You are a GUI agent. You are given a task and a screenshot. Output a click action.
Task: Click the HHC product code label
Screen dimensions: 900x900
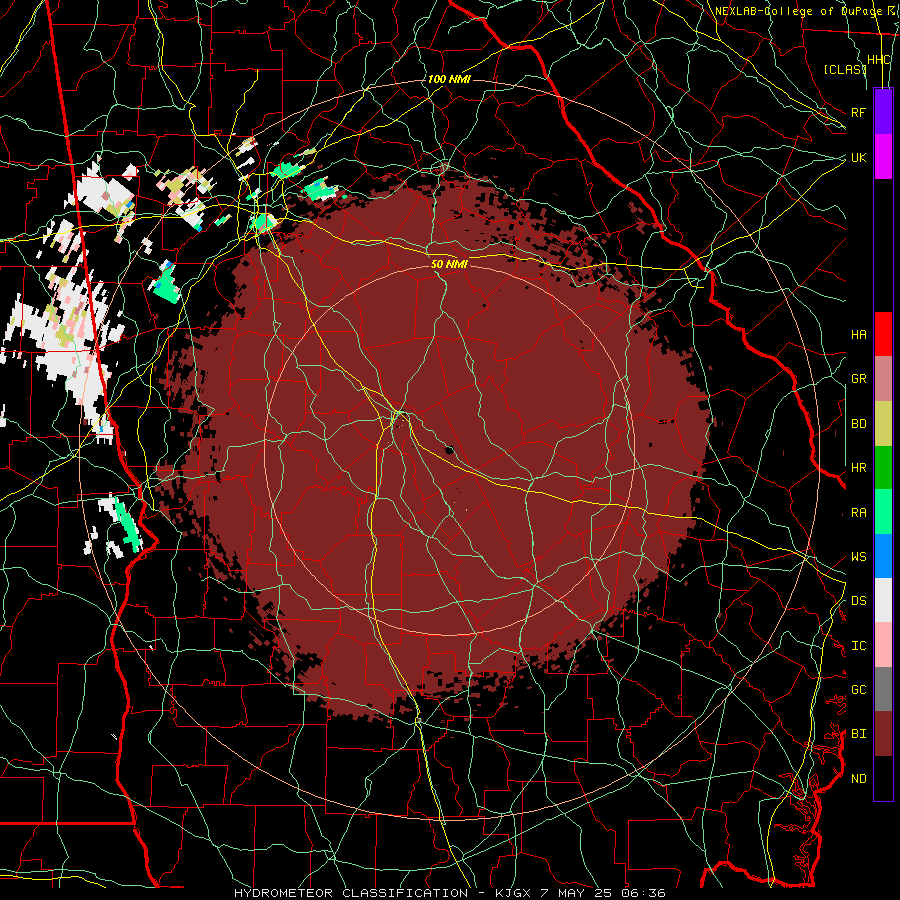coord(879,60)
